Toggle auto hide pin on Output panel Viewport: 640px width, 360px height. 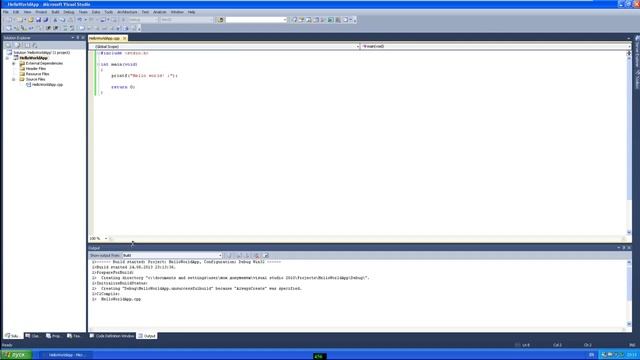(x=624, y=248)
